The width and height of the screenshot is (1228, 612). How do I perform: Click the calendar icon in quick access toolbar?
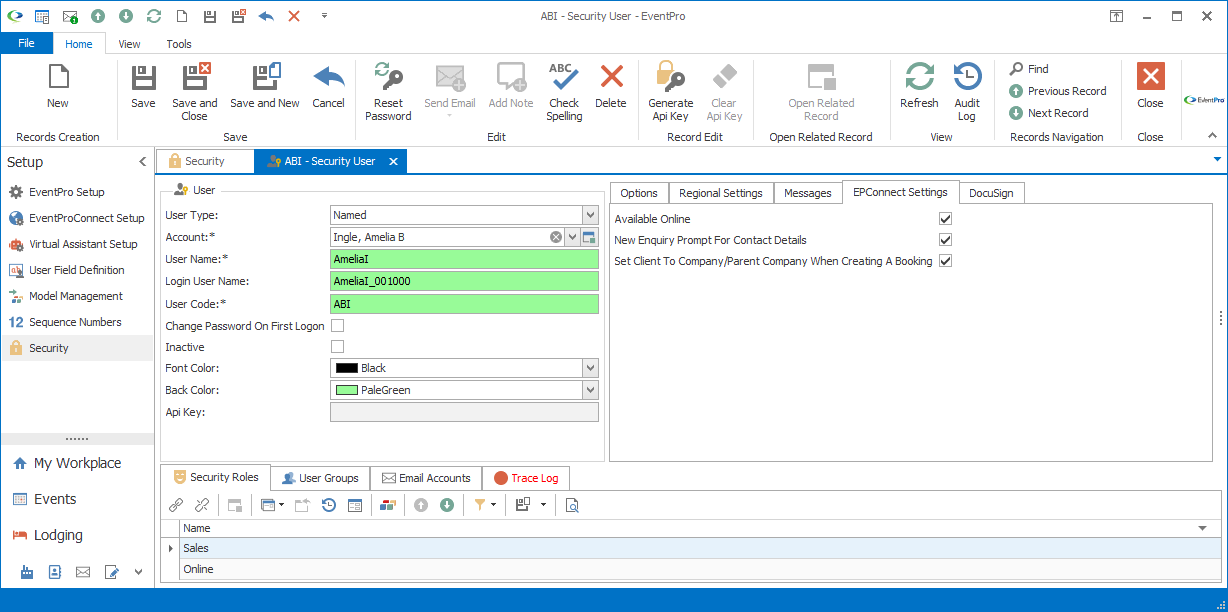[42, 16]
